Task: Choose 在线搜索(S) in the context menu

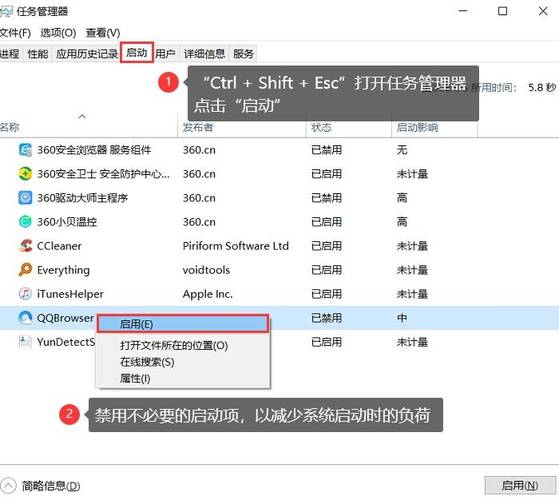Action: tap(147, 362)
